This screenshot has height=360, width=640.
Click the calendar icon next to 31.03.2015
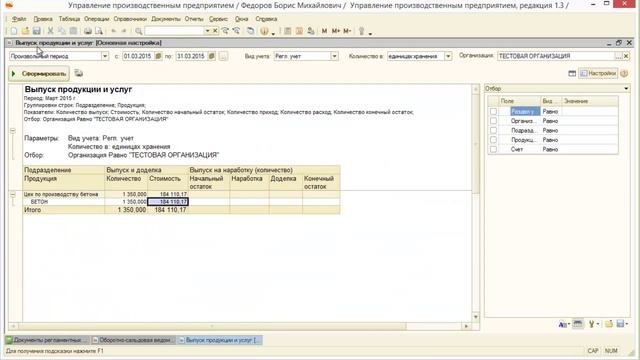tap(211, 56)
